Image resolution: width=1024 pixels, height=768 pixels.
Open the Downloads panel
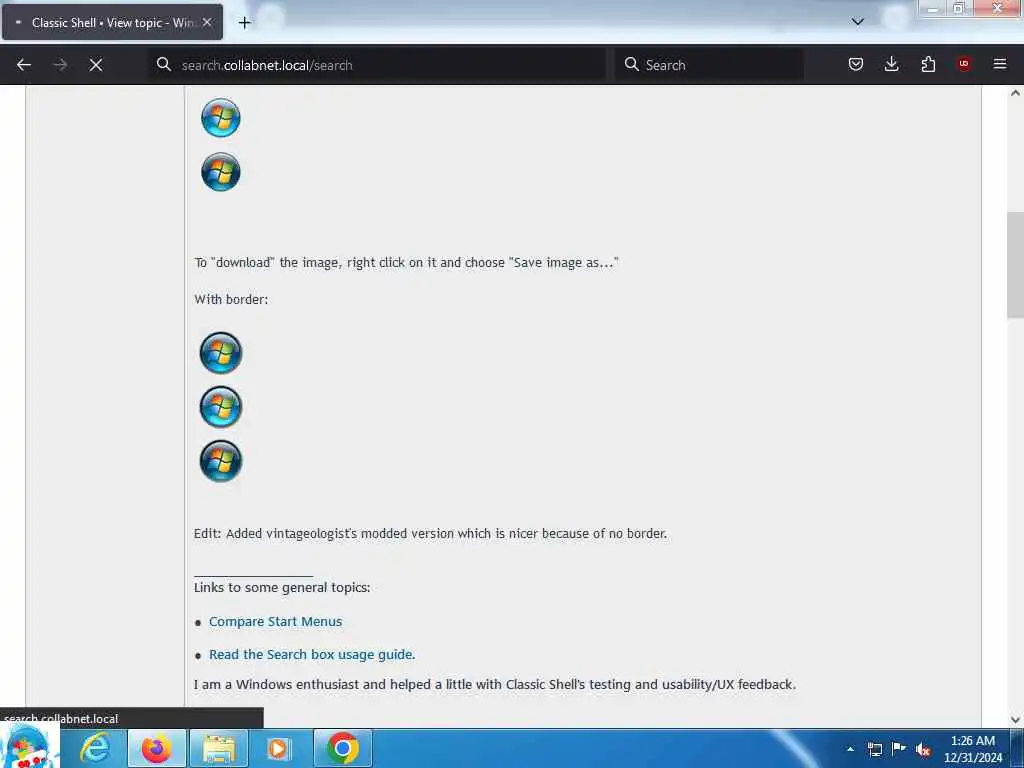click(891, 64)
